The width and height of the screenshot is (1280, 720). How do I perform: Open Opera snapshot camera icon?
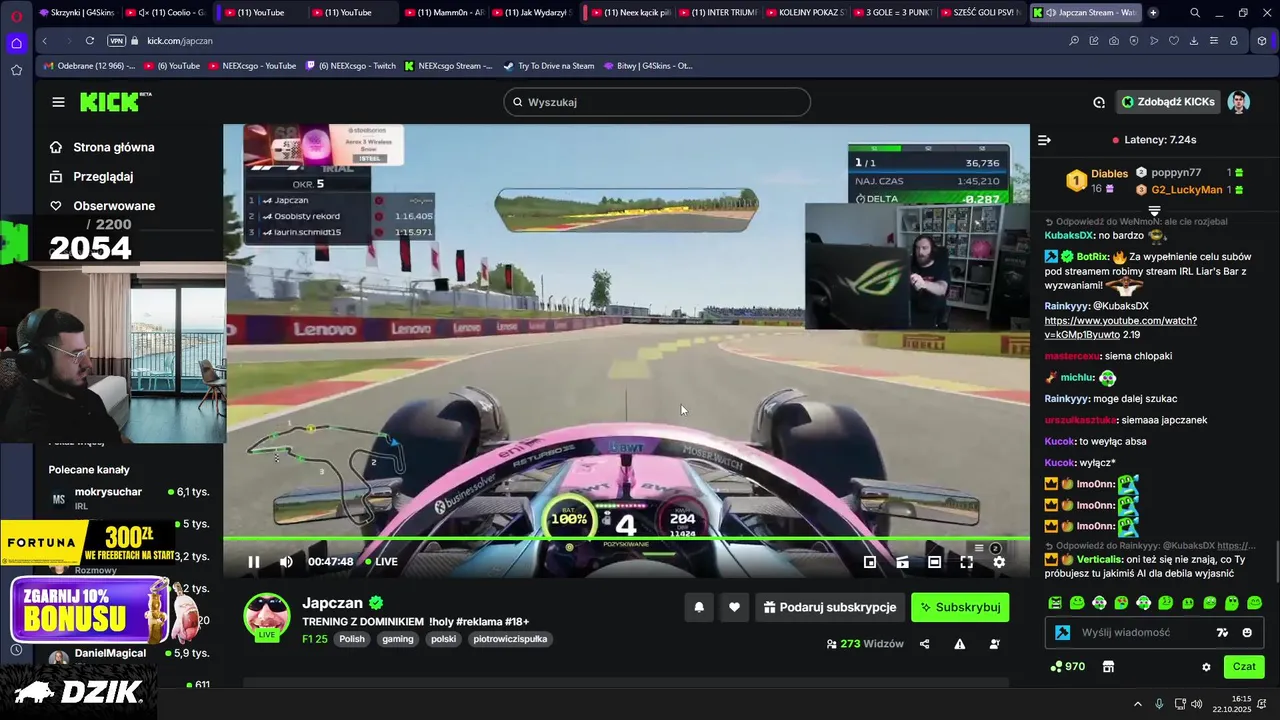(1113, 41)
